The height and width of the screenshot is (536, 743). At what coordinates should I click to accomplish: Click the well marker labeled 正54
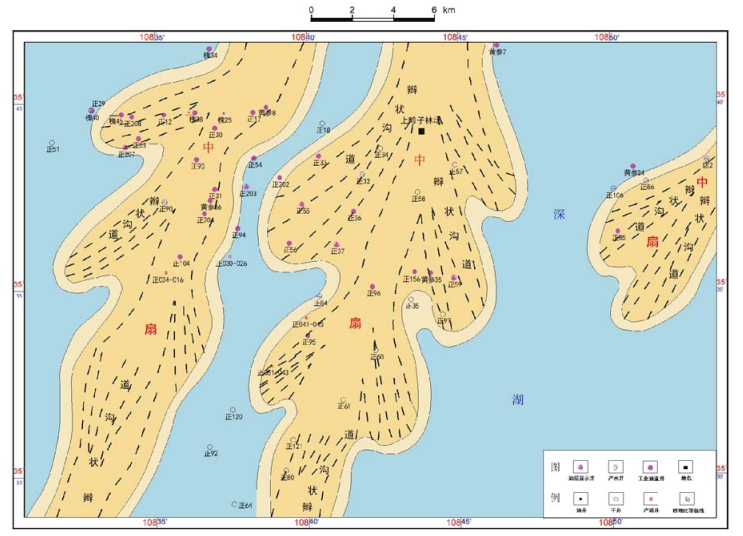pos(255,158)
